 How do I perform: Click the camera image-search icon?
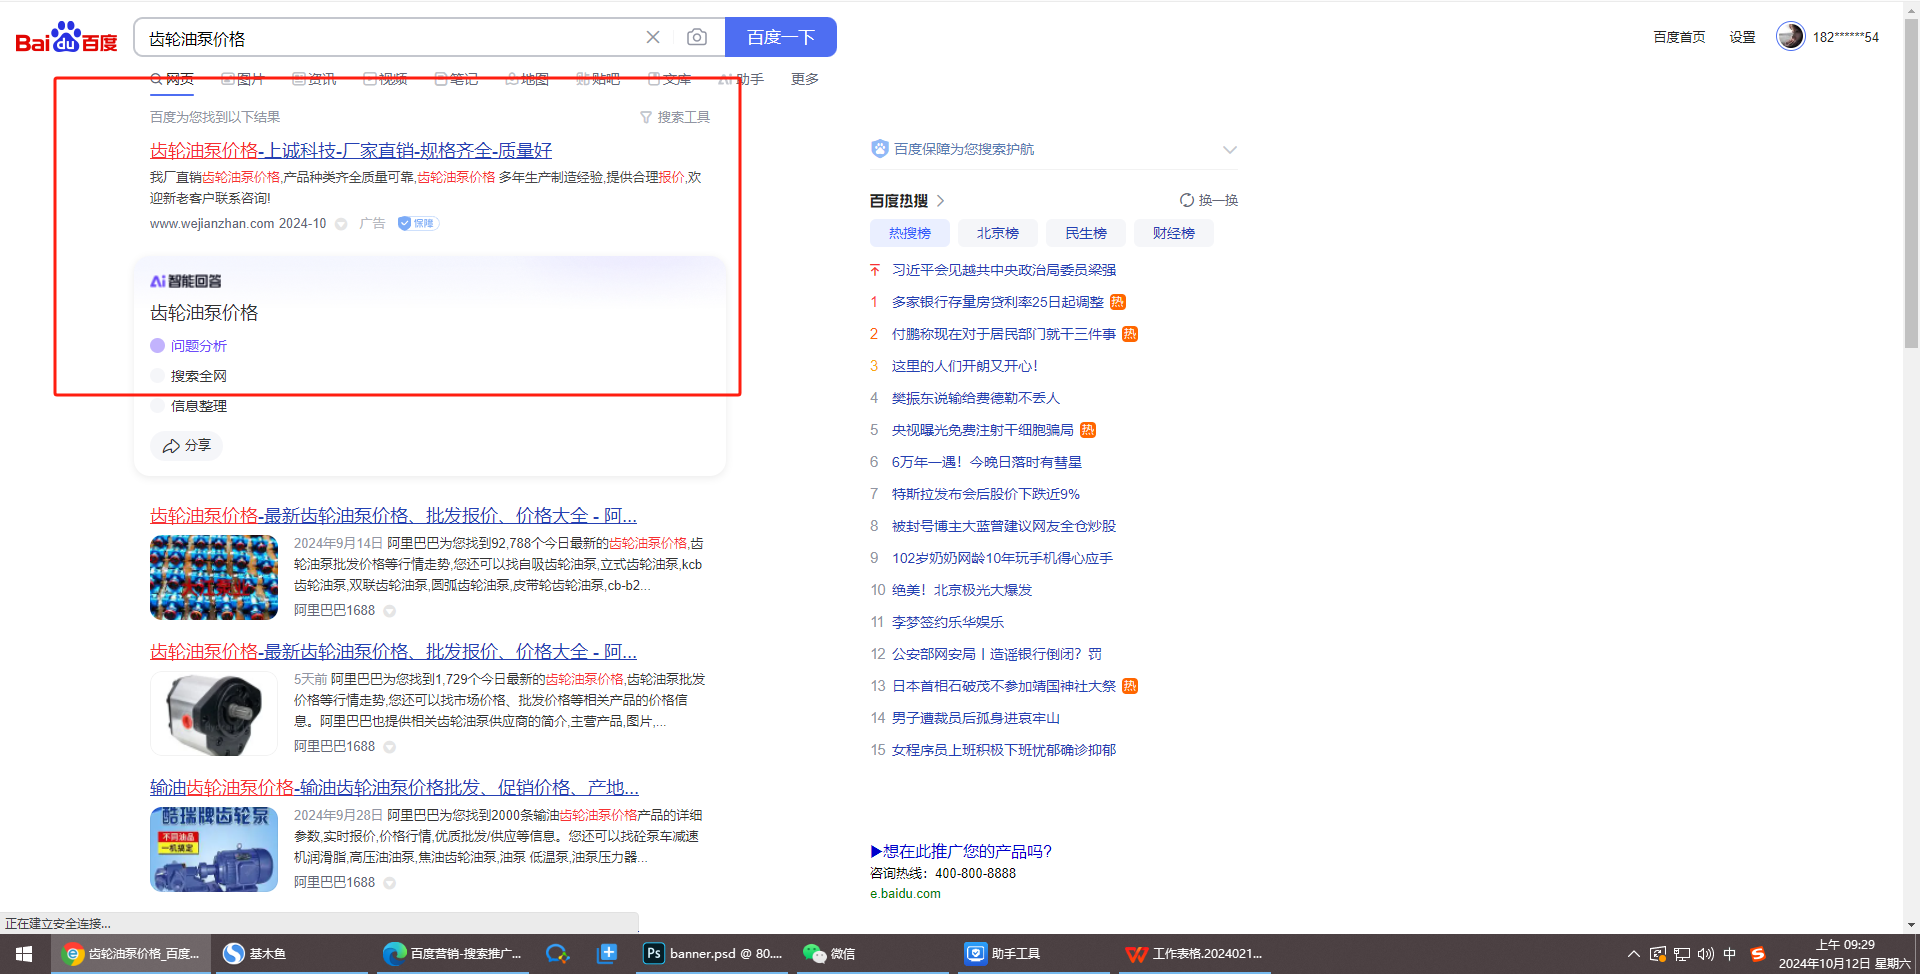pyautogui.click(x=697, y=37)
